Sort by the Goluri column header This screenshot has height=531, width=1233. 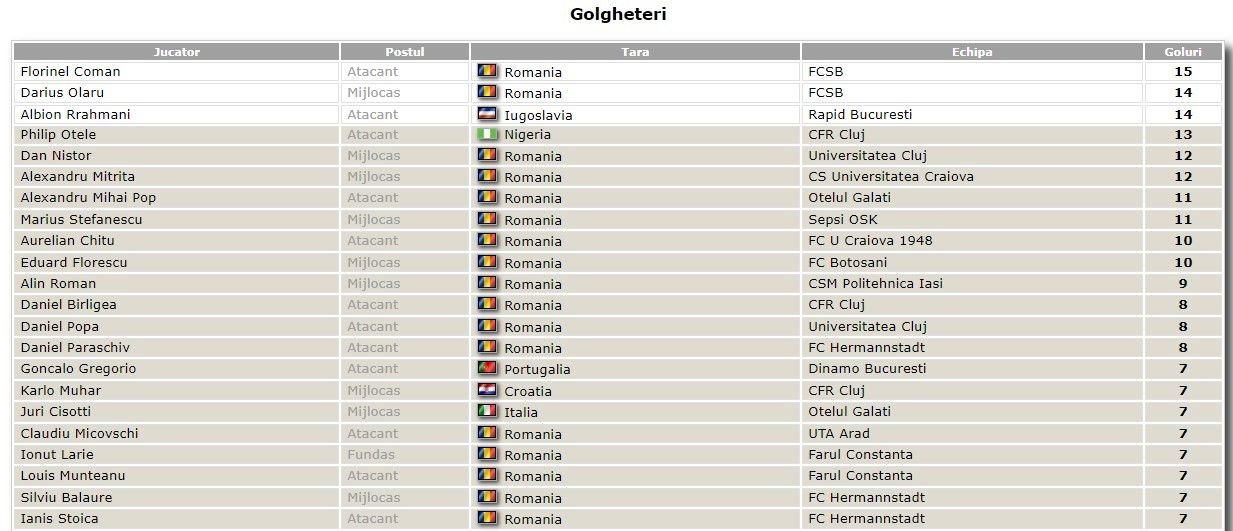(x=1183, y=52)
